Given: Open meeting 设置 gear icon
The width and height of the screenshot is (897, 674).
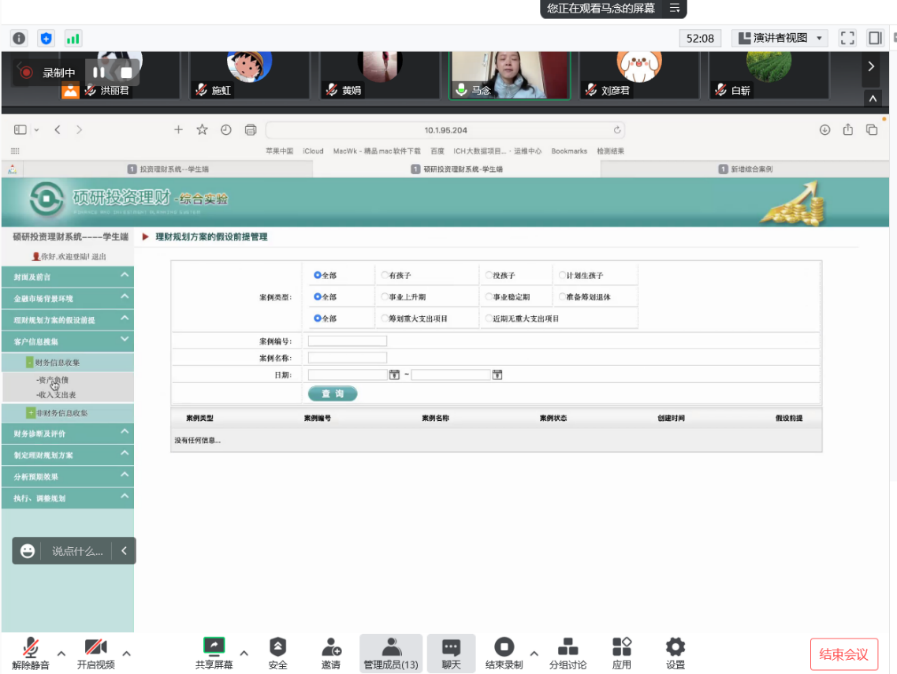Looking at the screenshot, I should pos(676,647).
